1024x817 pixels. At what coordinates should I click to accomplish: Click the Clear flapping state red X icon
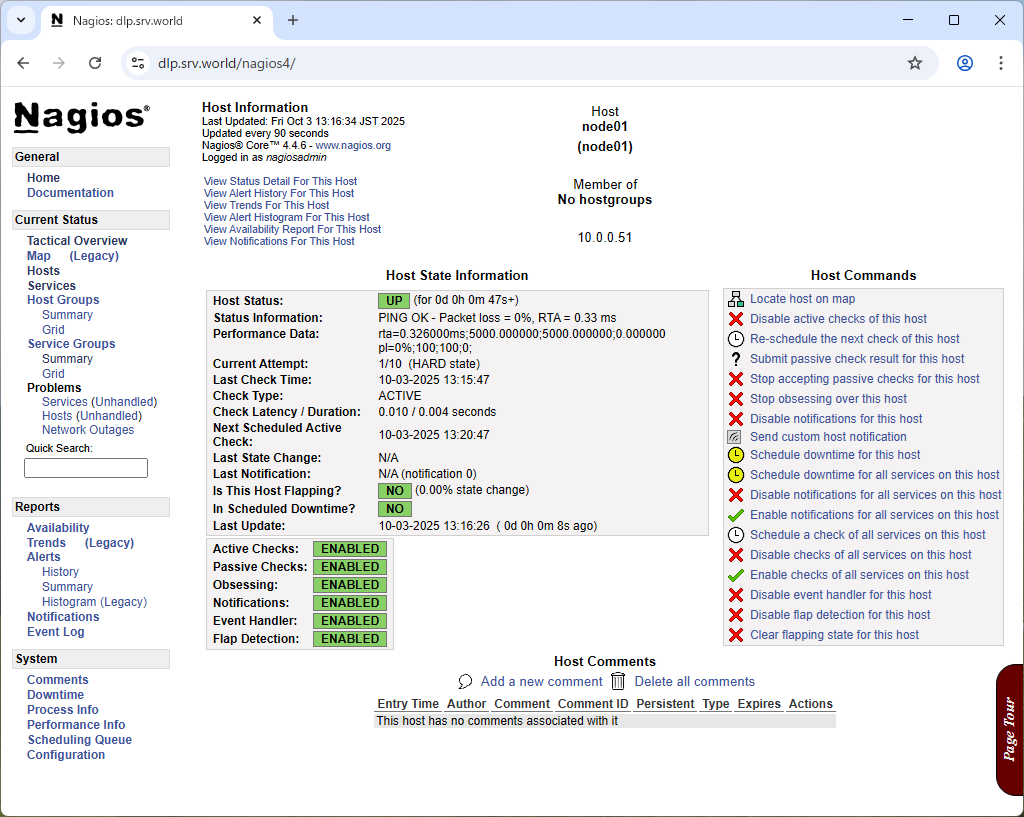[x=735, y=634]
